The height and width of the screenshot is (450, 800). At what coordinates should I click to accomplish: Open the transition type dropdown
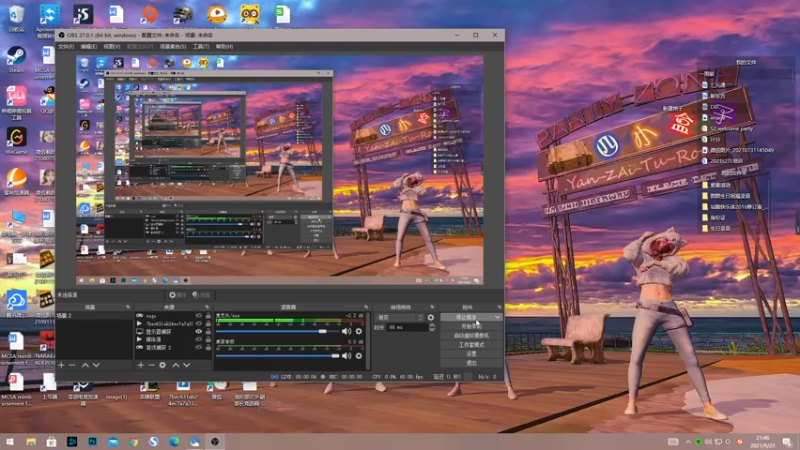(399, 317)
